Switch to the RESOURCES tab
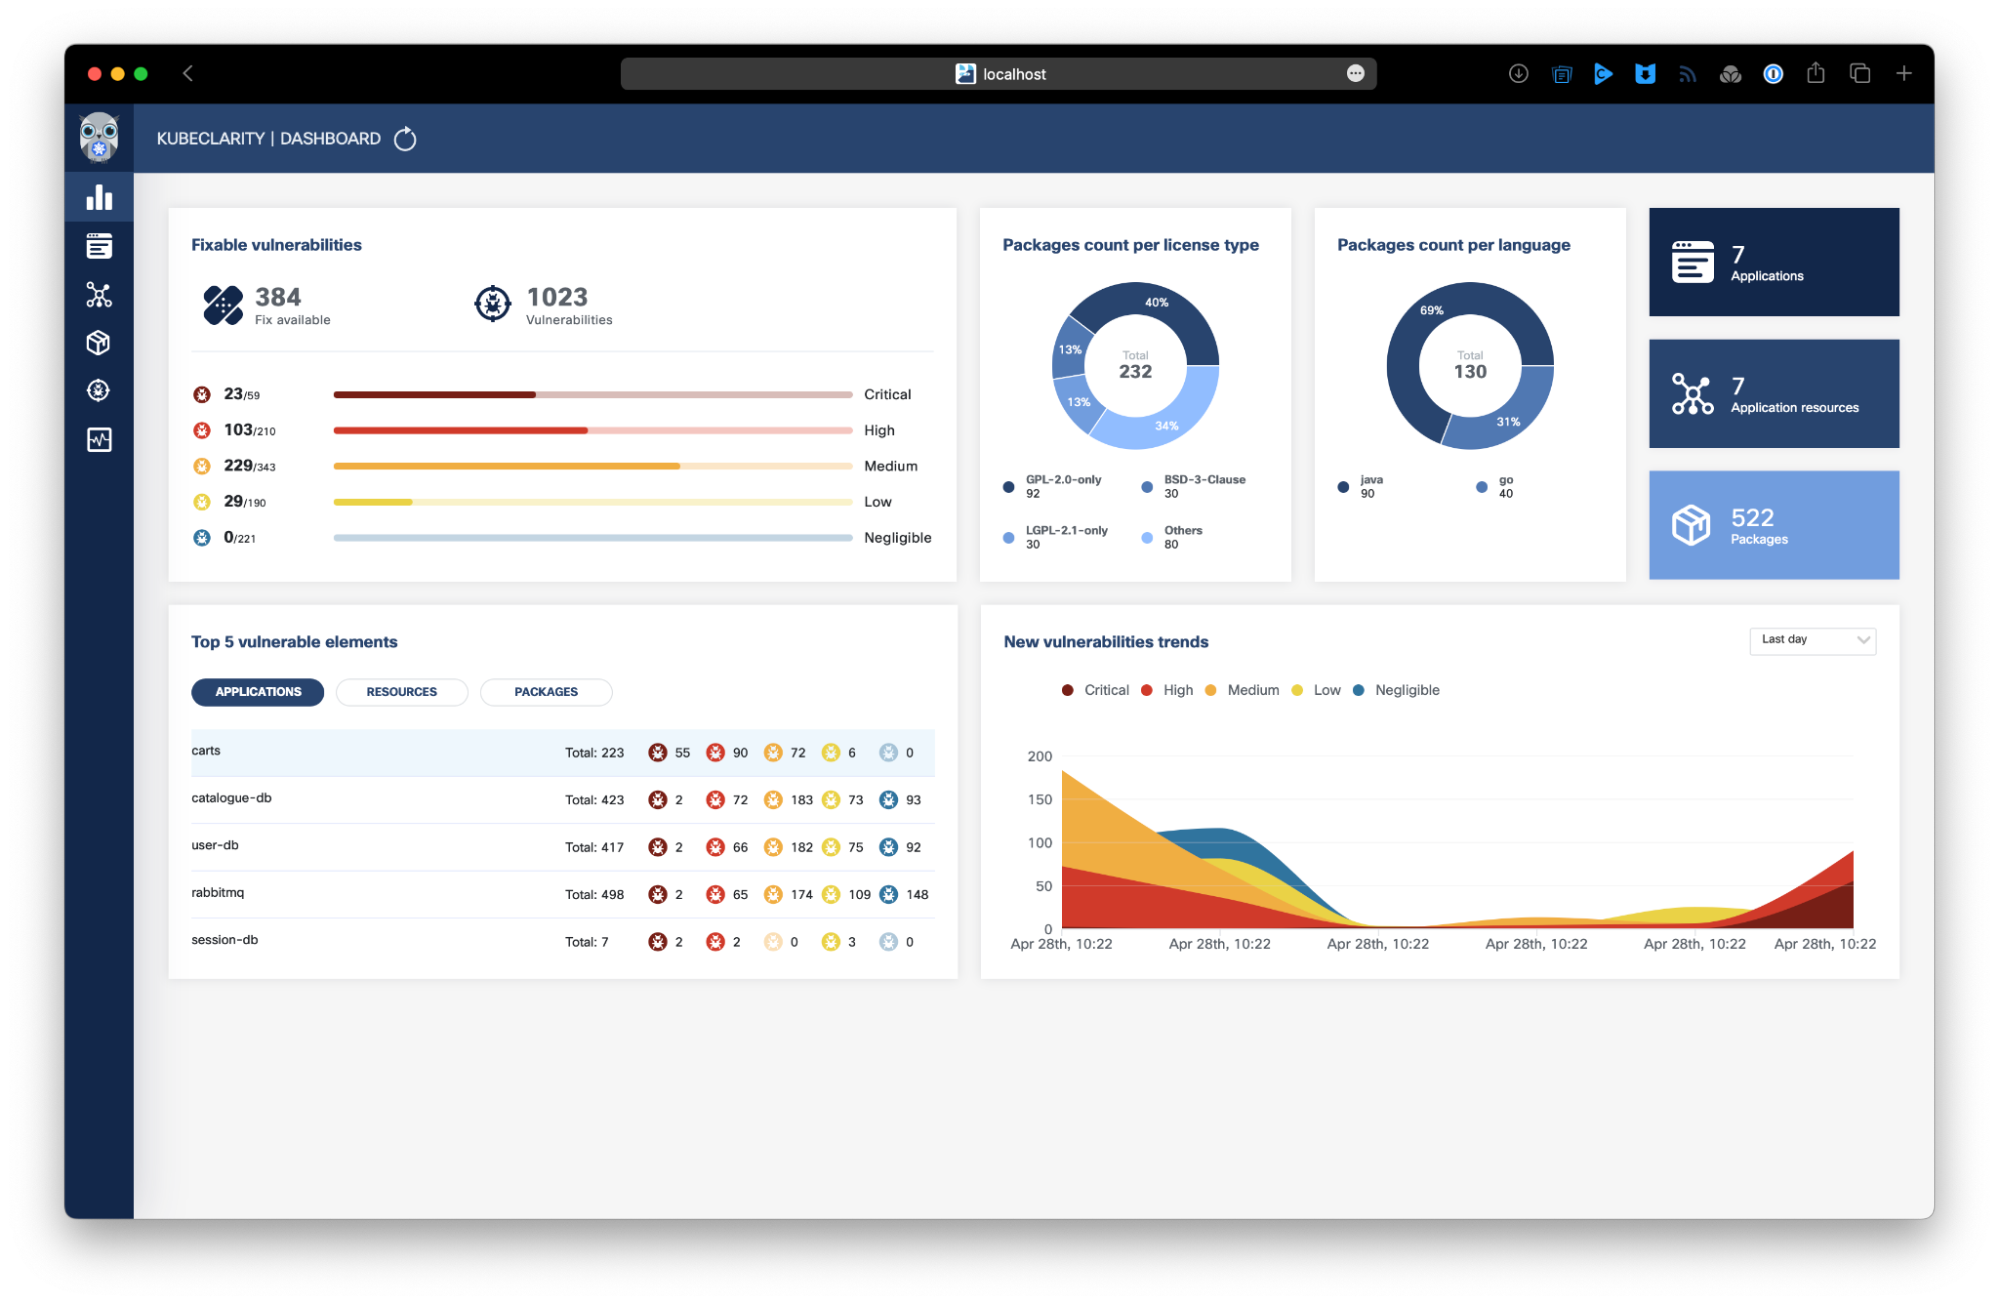Image resolution: width=1999 pixels, height=1305 pixels. pyautogui.click(x=401, y=692)
